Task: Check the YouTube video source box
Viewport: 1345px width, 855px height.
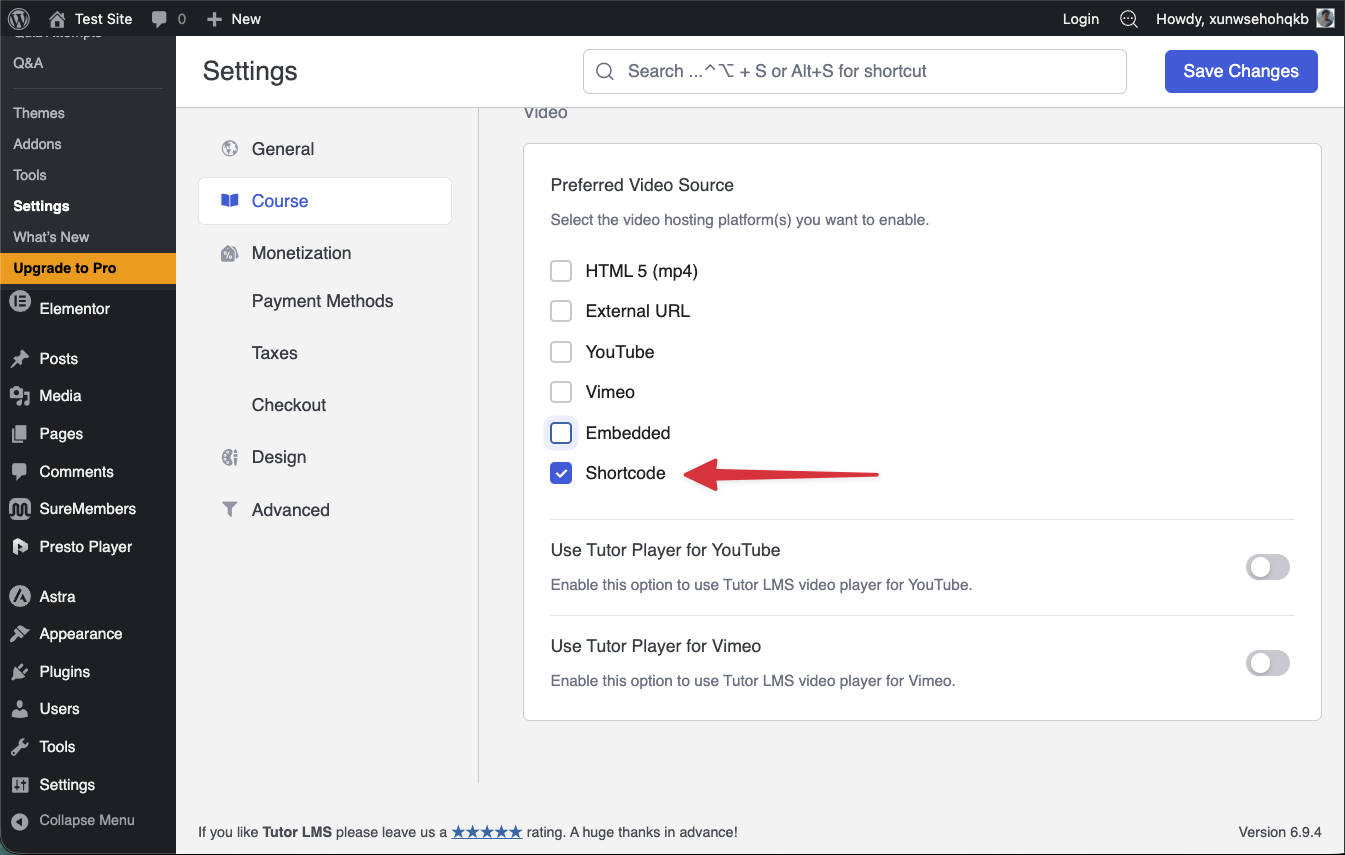Action: tap(561, 352)
